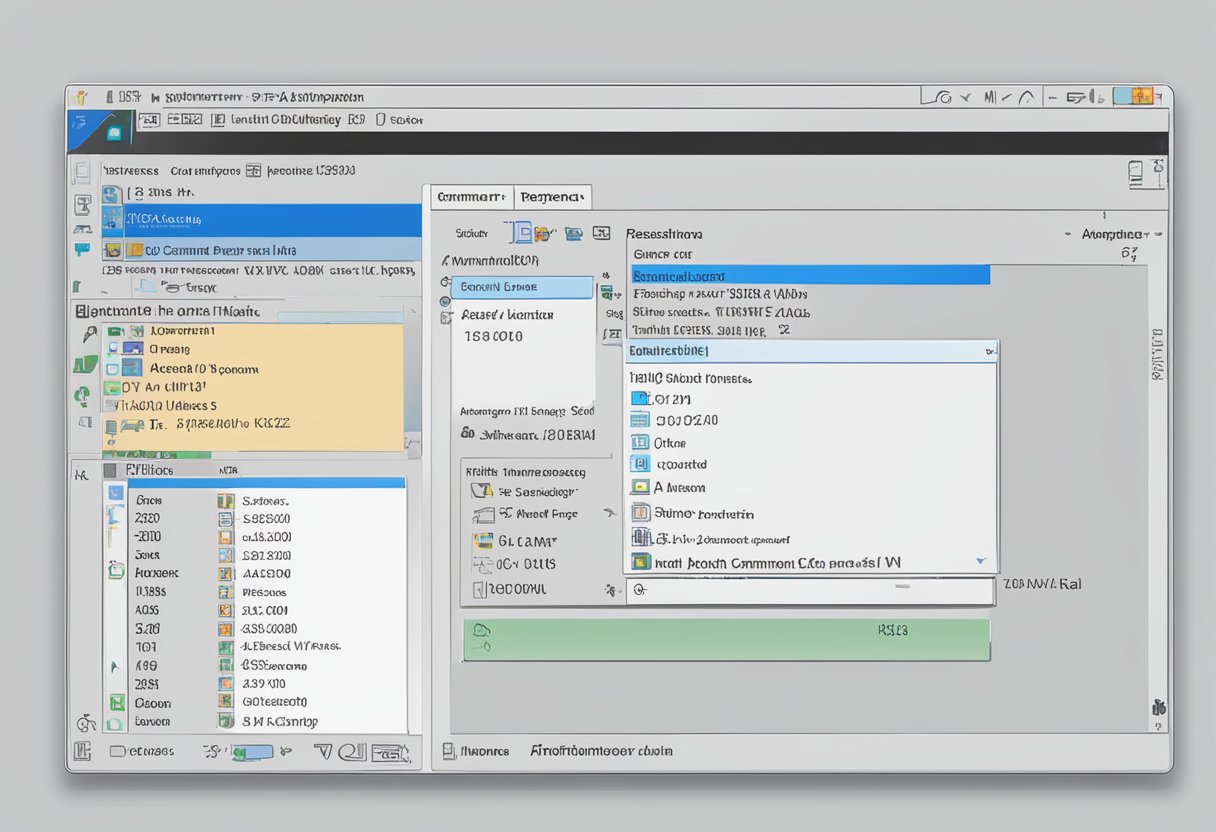Toggle the checkbox beside 'etmass' at bottom
1216x832 pixels.
[x=116, y=751]
